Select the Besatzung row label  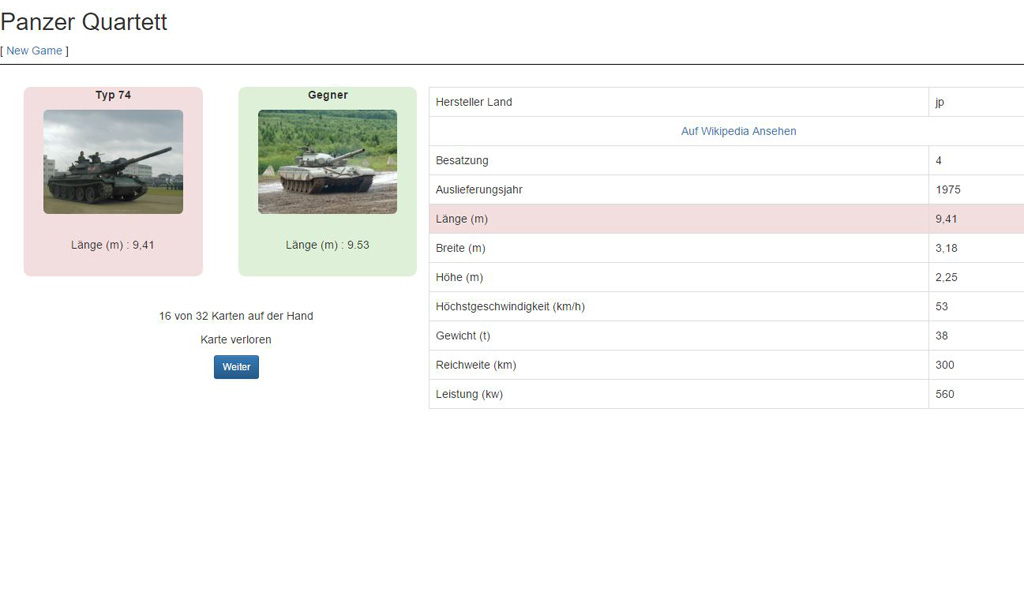coord(462,161)
